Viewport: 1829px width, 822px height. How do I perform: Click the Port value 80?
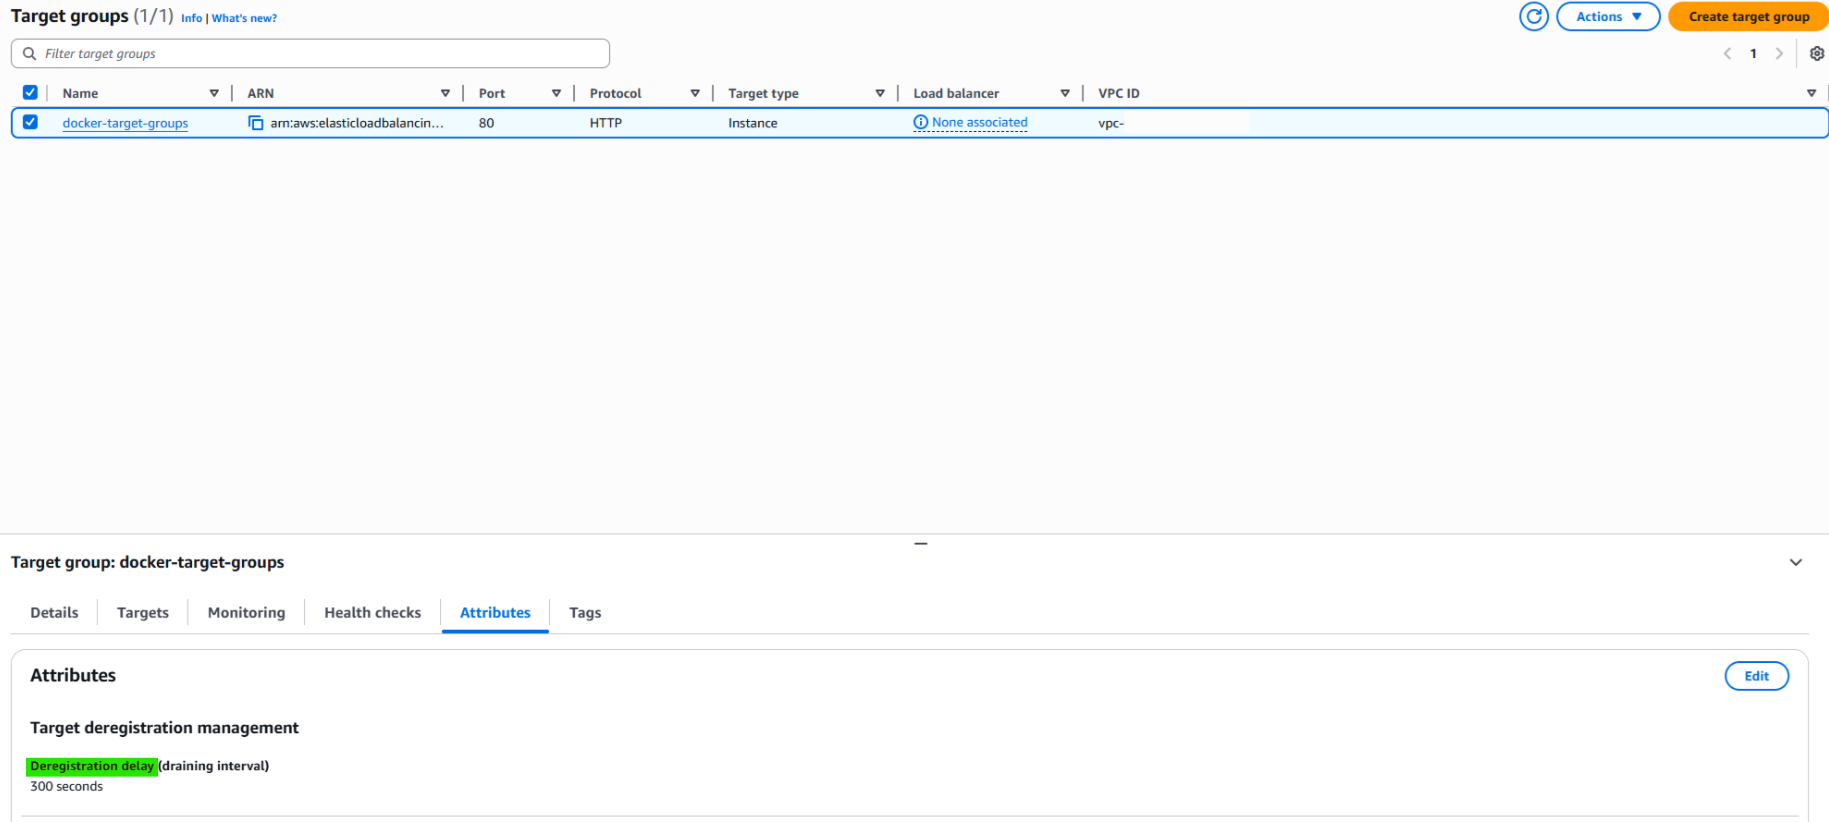(486, 123)
